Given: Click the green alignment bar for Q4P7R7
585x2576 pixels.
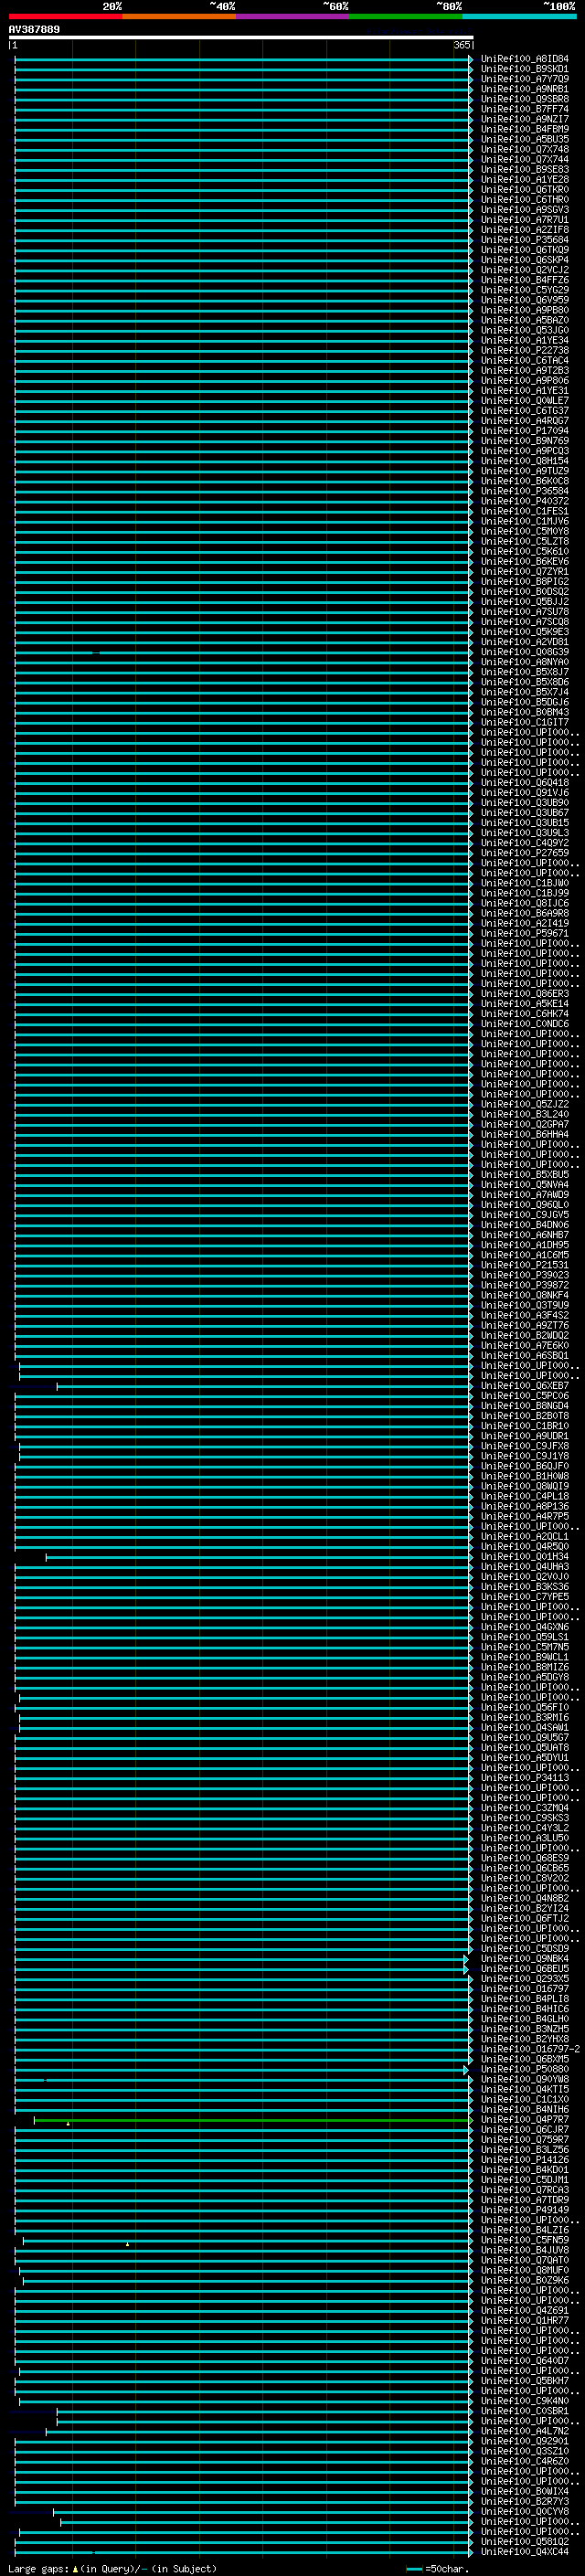Looking at the screenshot, I should click(253, 2120).
